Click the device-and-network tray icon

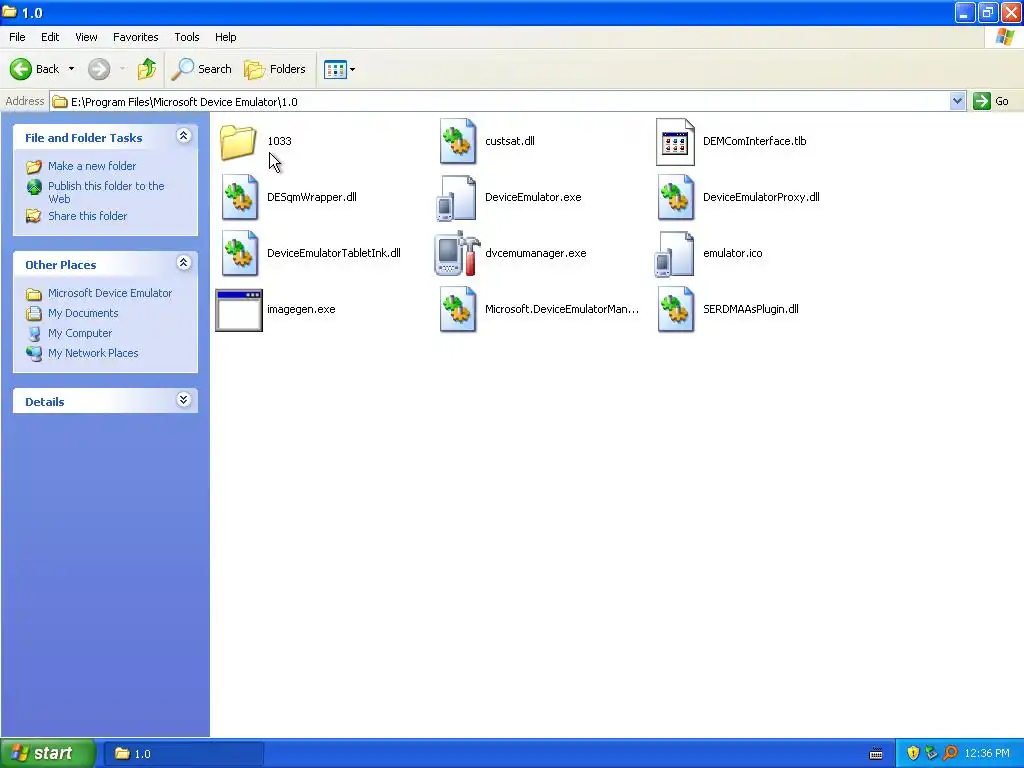(931, 753)
